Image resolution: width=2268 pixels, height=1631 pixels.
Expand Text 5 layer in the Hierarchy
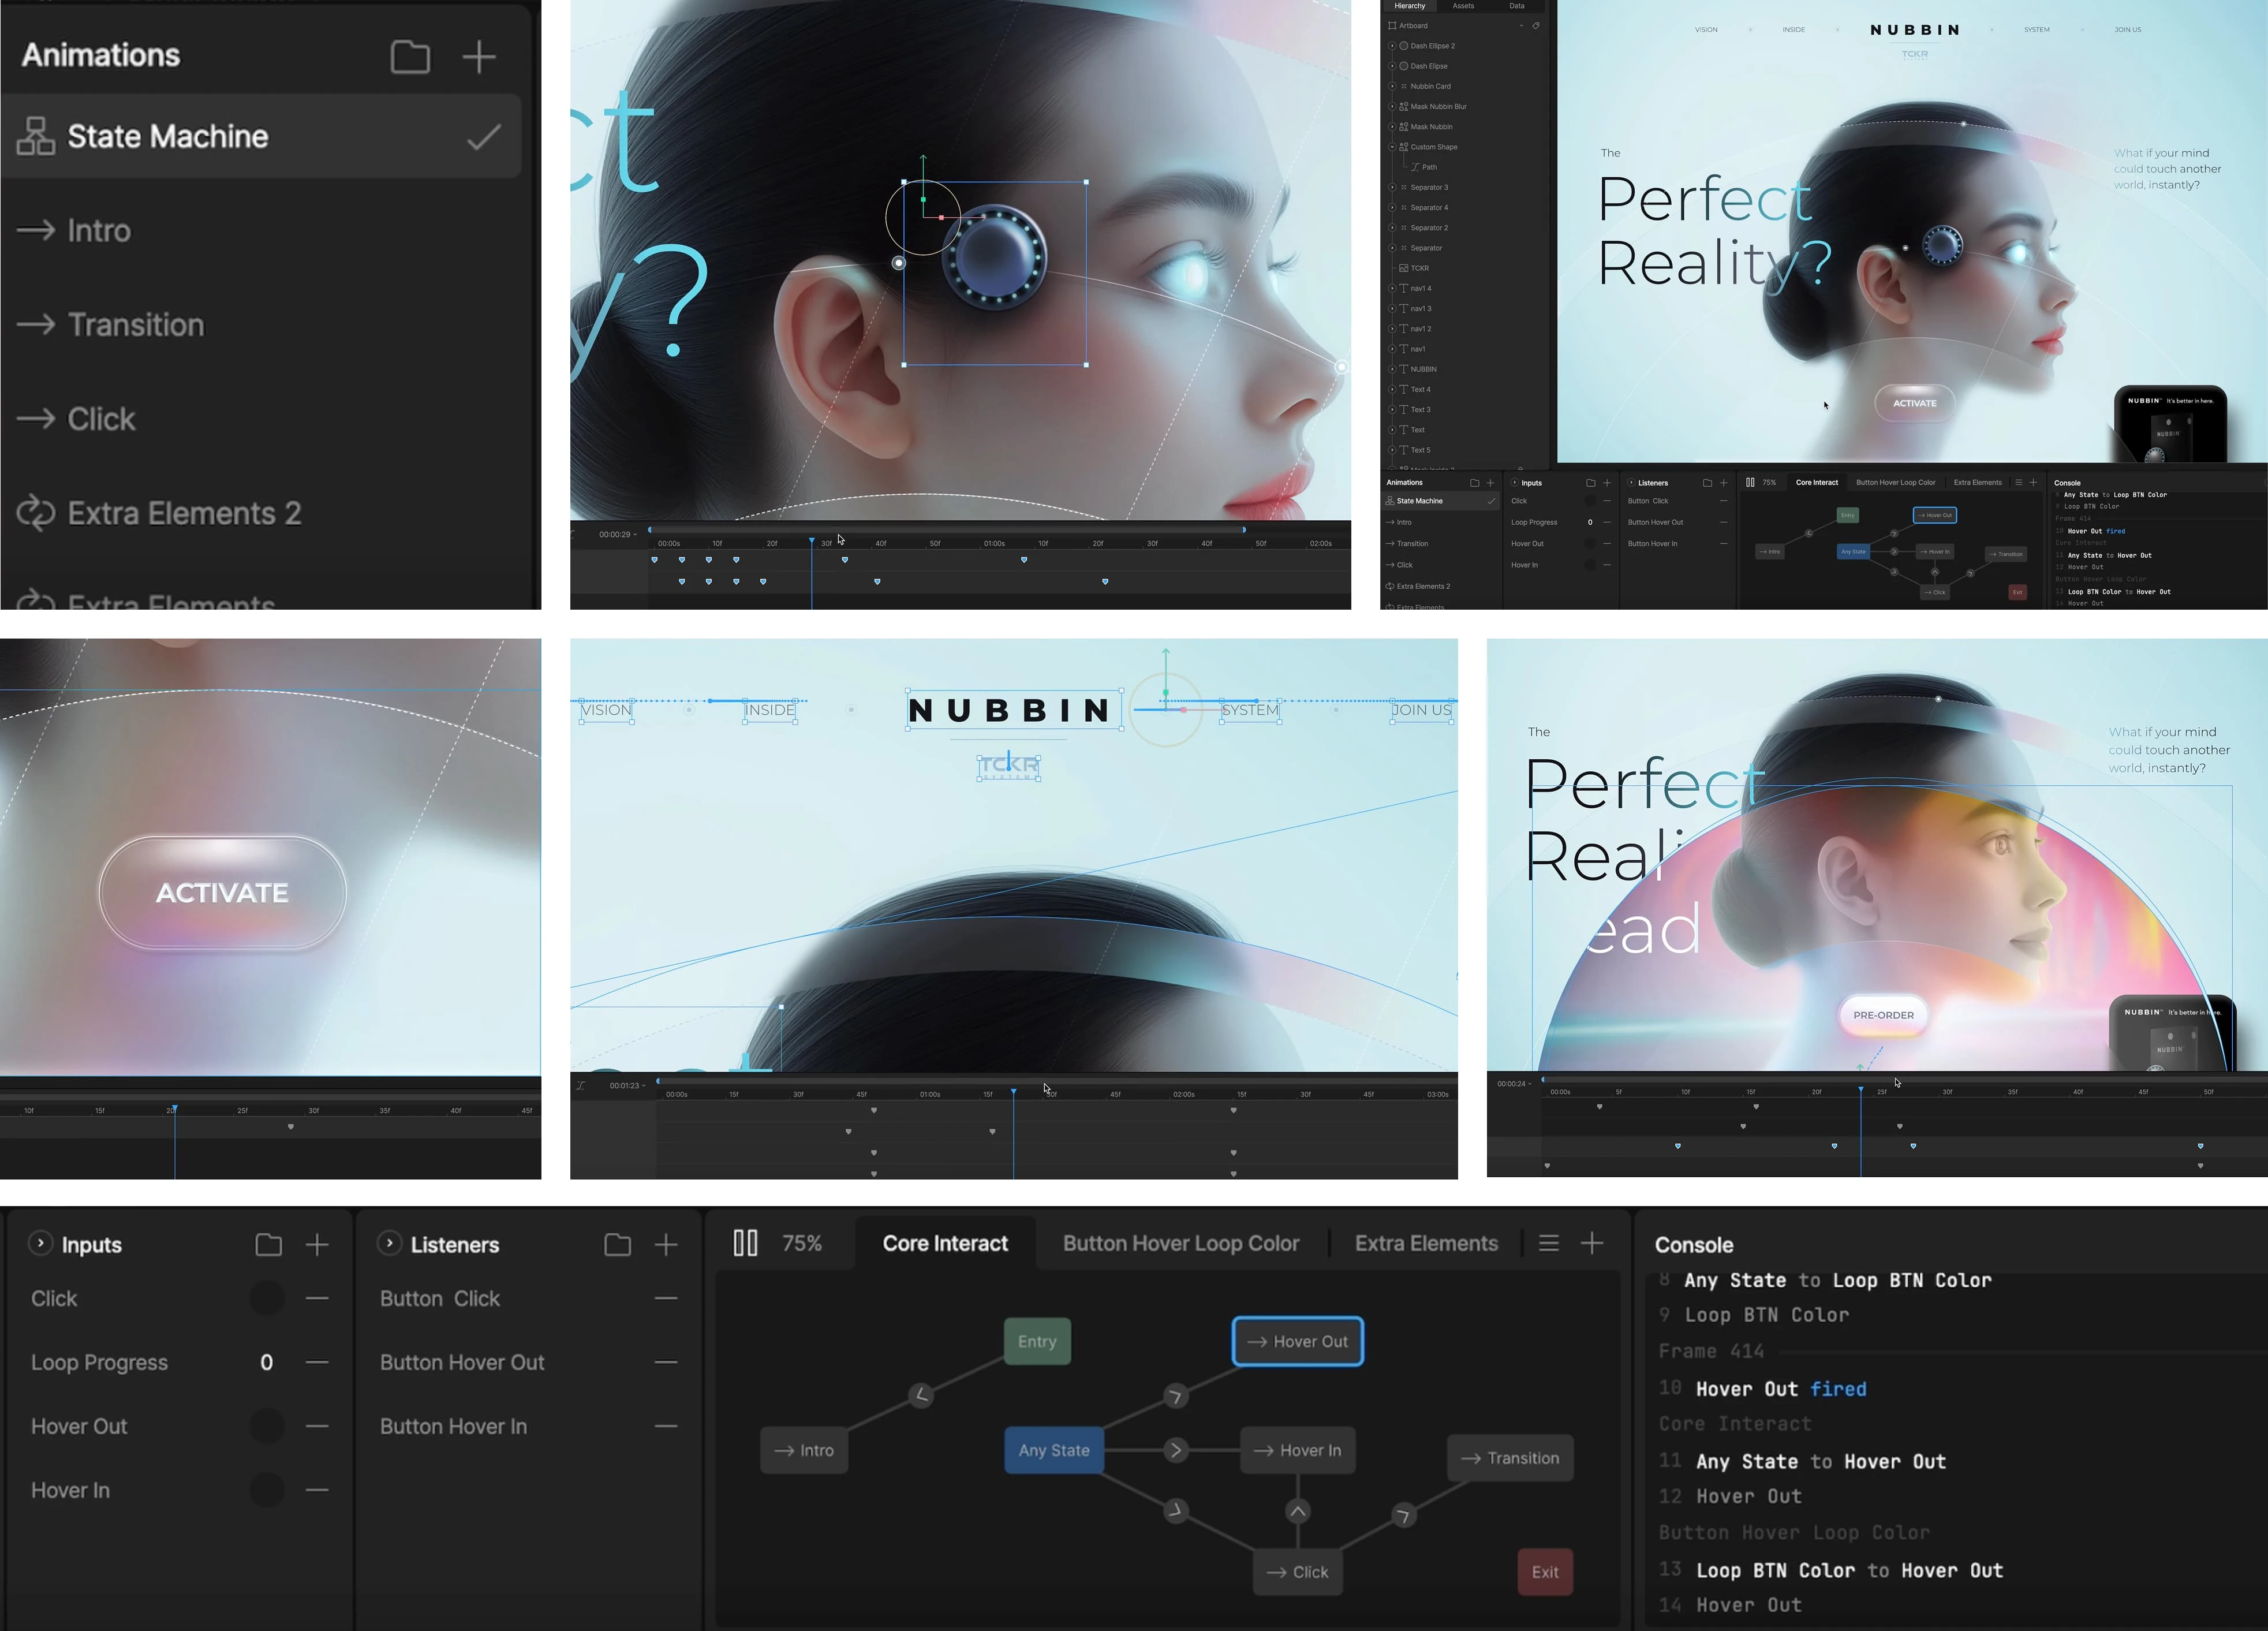1392,450
